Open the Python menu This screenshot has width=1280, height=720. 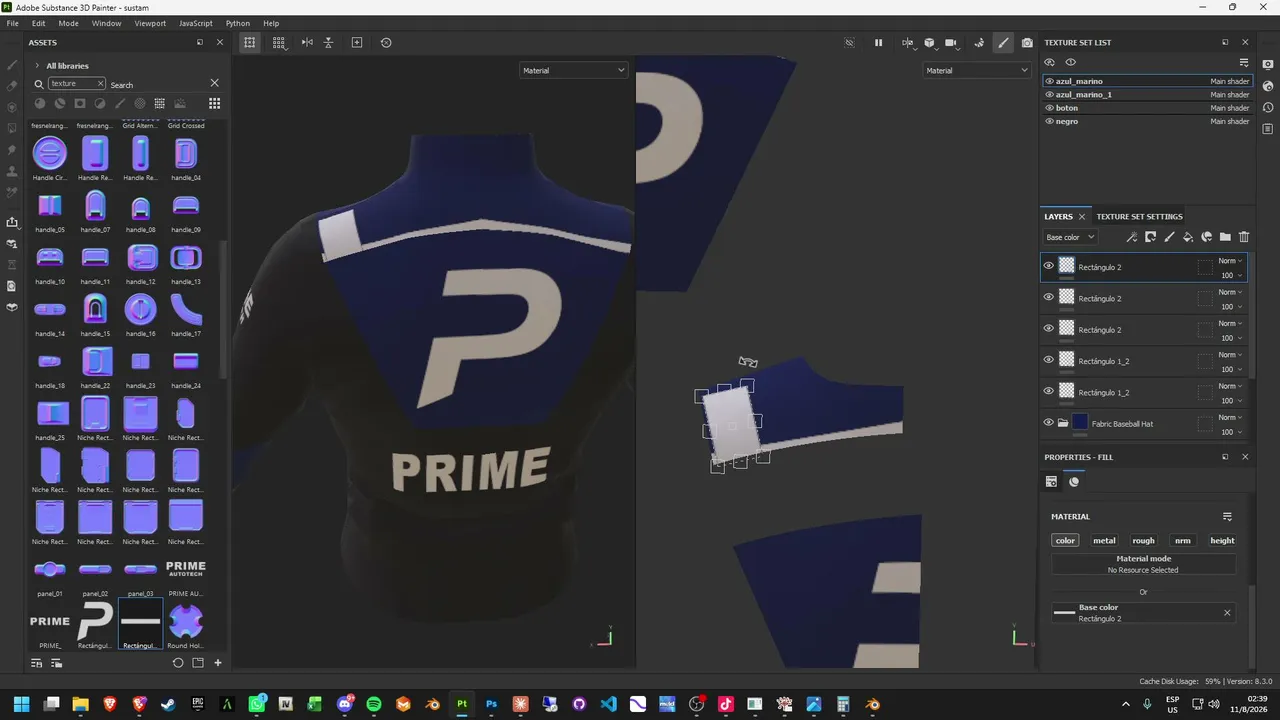(238, 23)
